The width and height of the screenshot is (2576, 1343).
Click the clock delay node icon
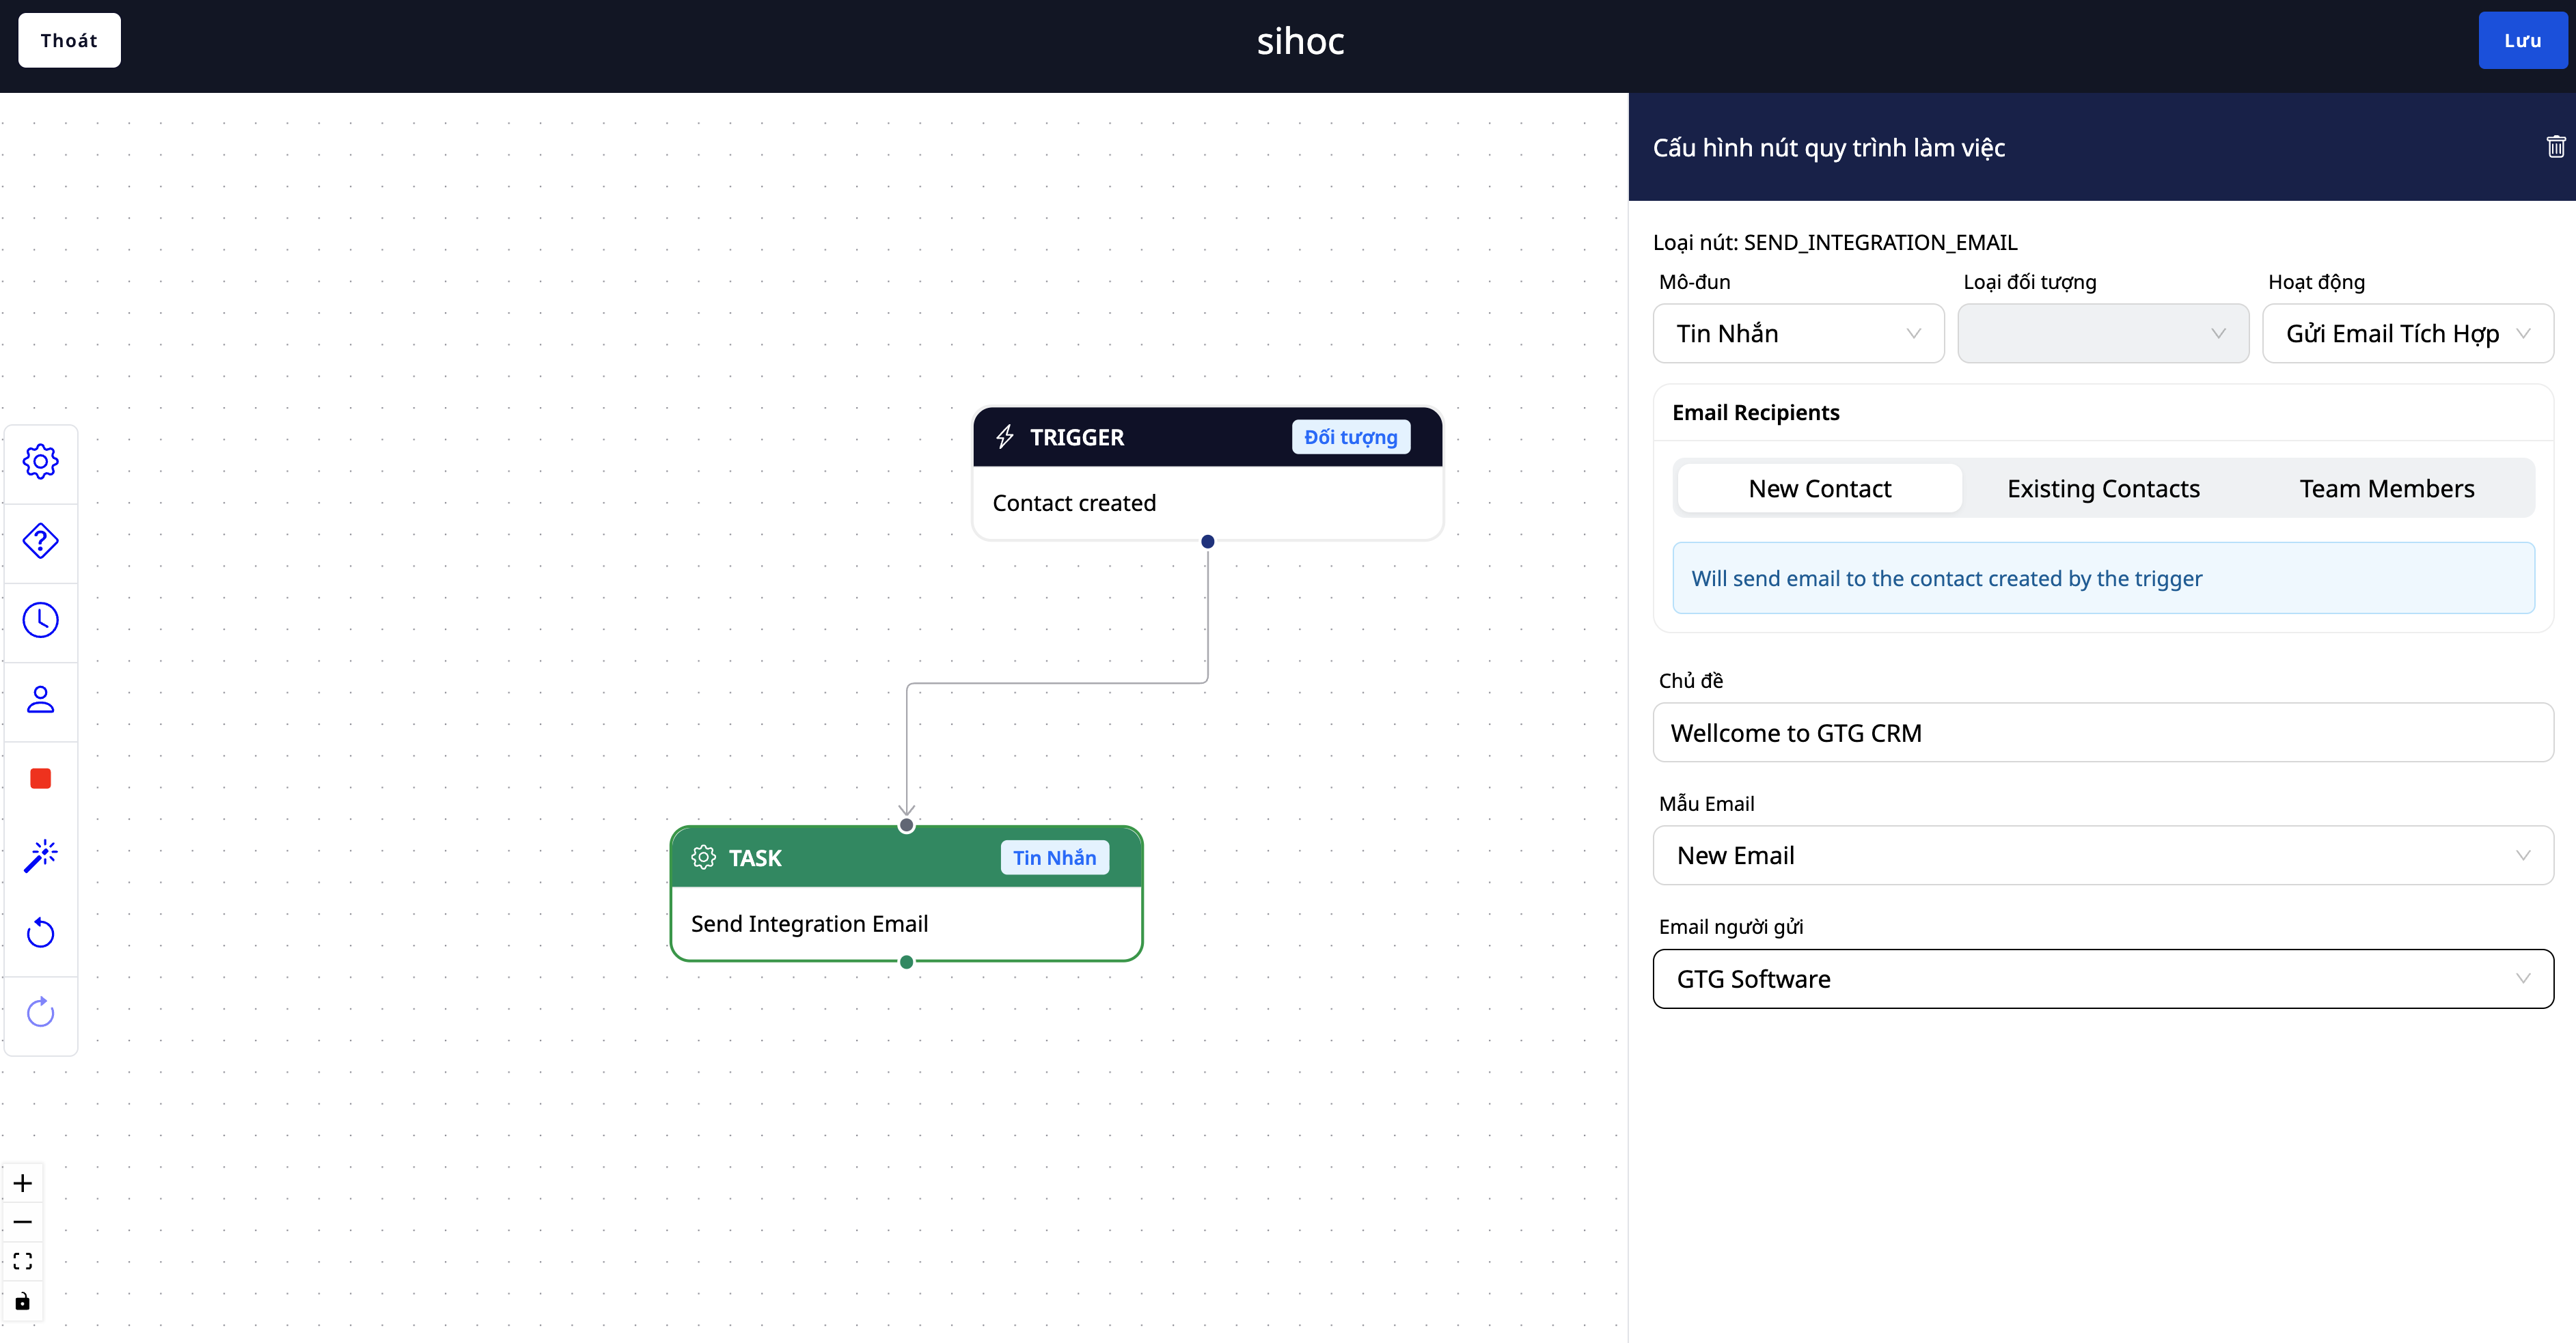click(x=40, y=620)
